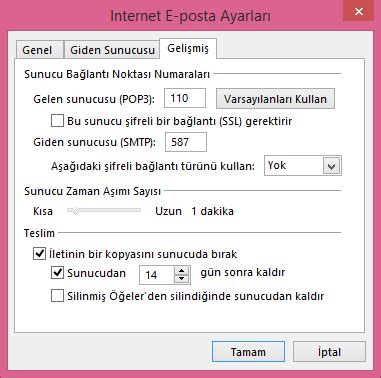Click the İptal button
381x378 pixels.
point(329,352)
